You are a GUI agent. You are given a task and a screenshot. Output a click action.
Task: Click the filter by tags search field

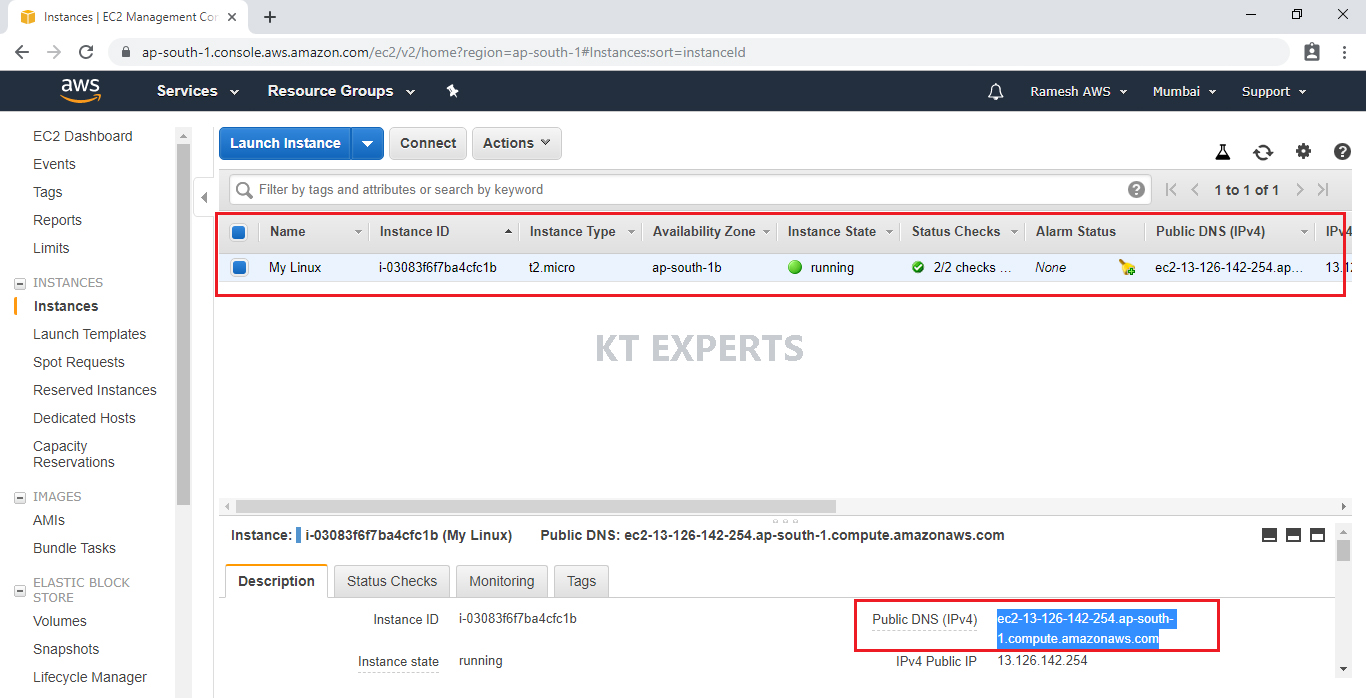pos(690,190)
